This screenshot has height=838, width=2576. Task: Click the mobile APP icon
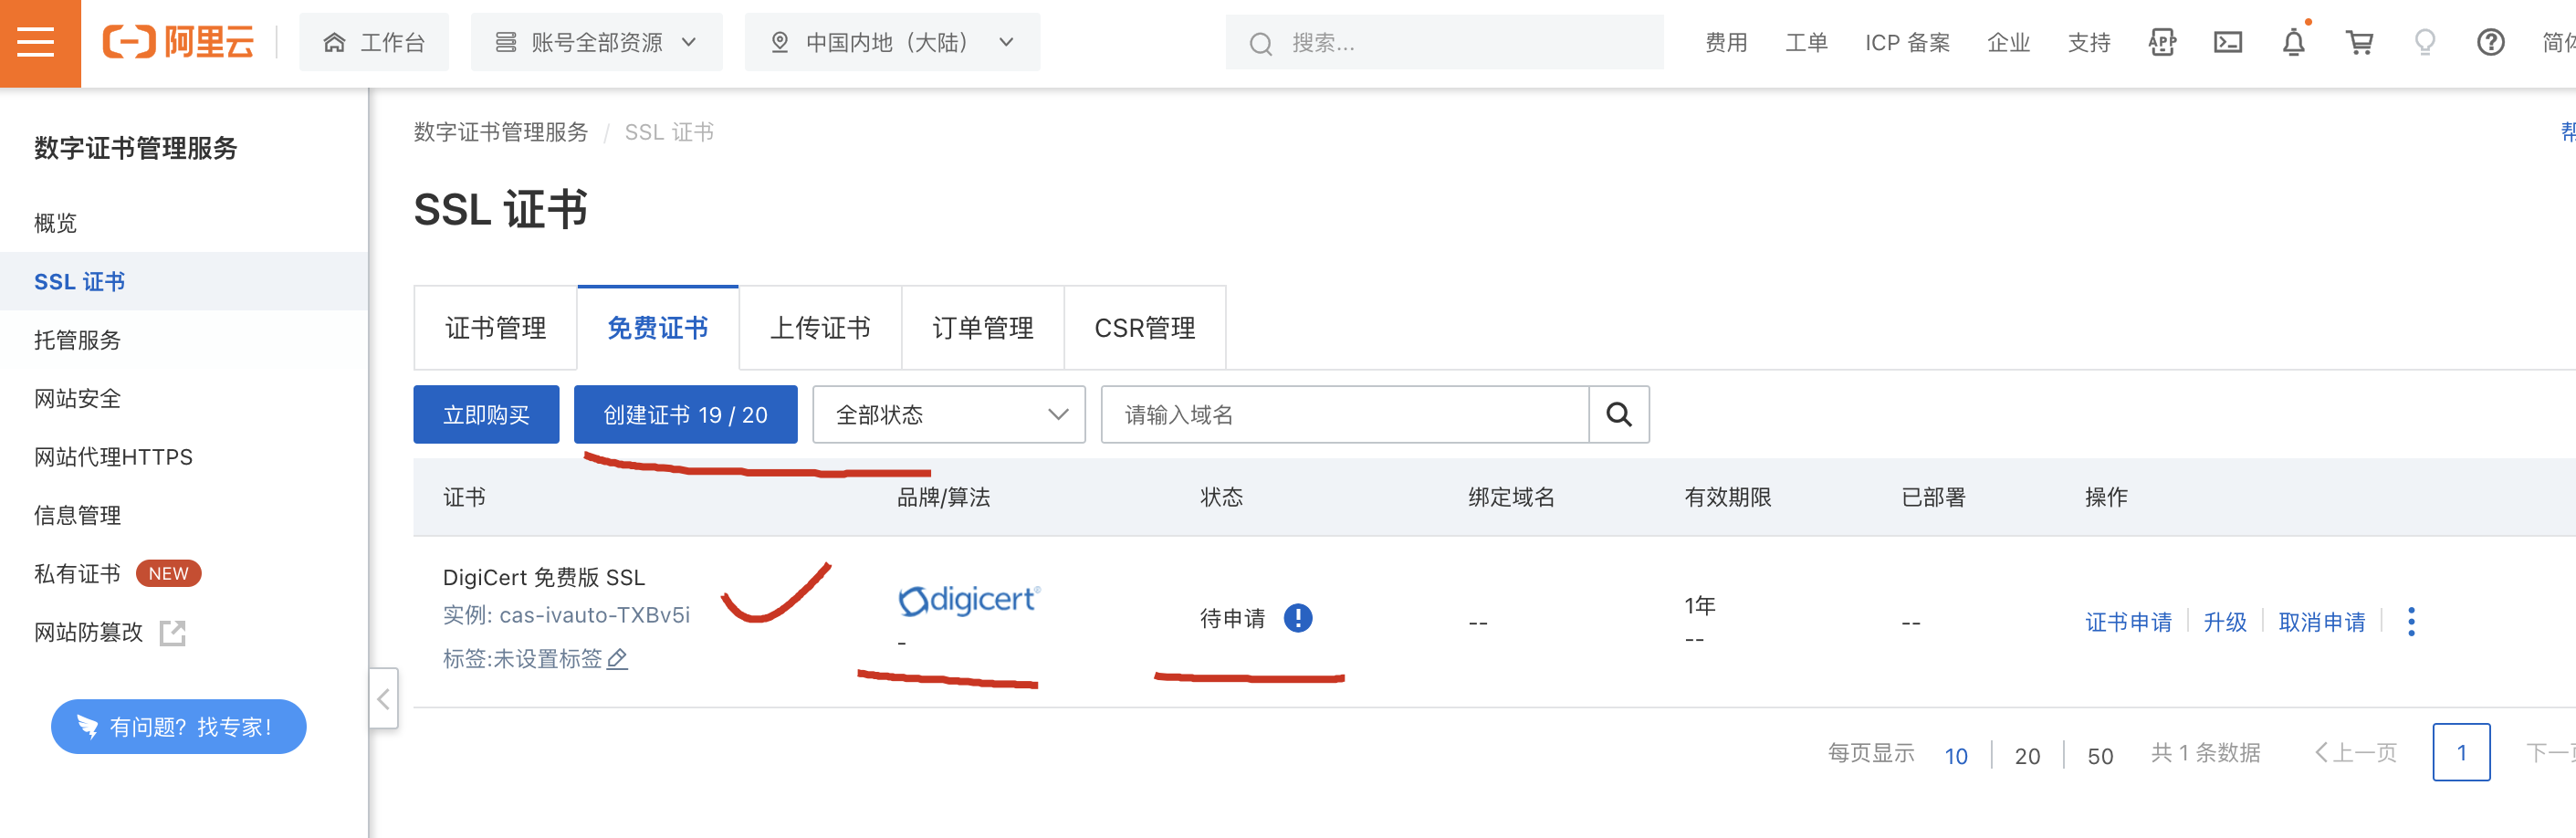pos(2162,43)
